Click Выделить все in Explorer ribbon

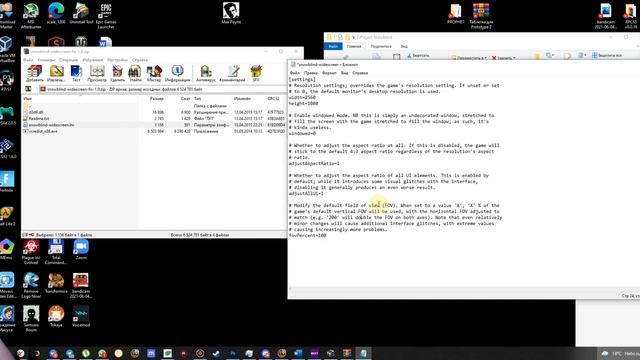[x=607, y=56]
